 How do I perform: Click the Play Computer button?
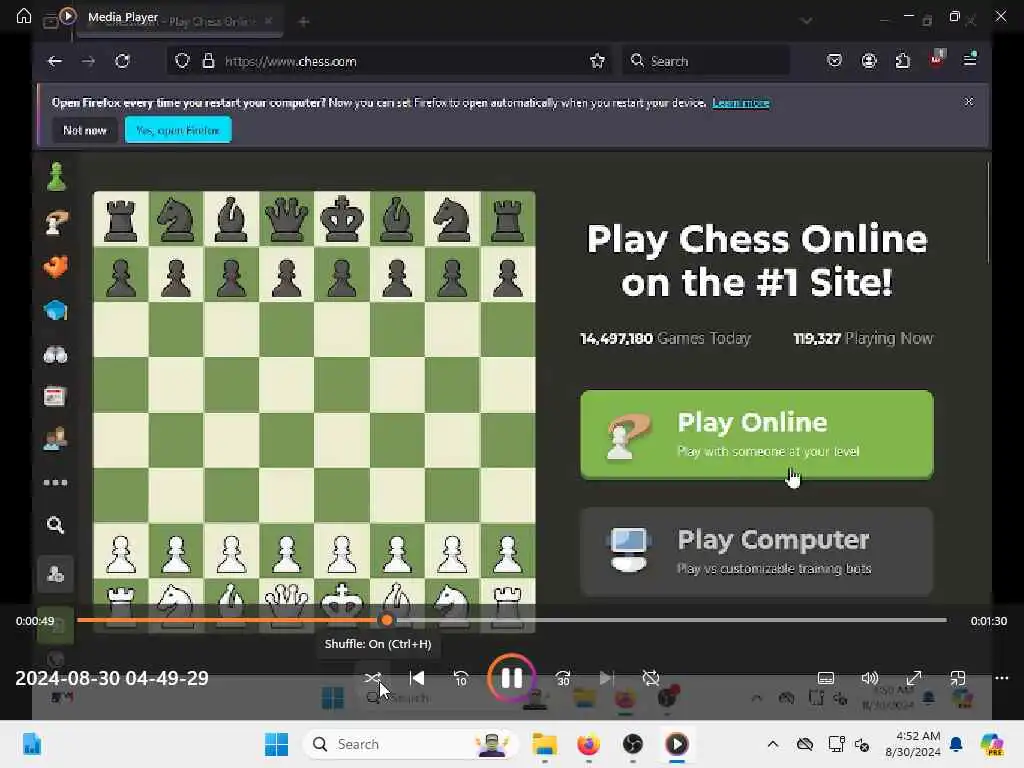tap(757, 552)
